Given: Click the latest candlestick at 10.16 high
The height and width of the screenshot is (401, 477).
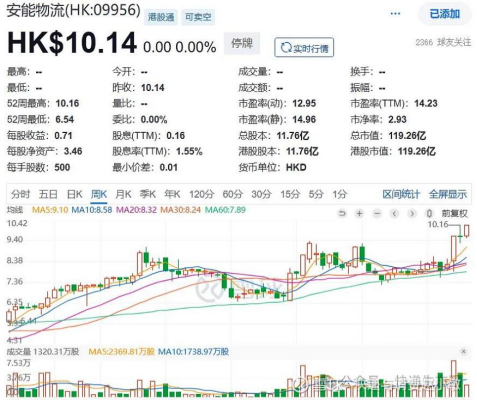Looking at the screenshot, I should pyautogui.click(x=467, y=231).
